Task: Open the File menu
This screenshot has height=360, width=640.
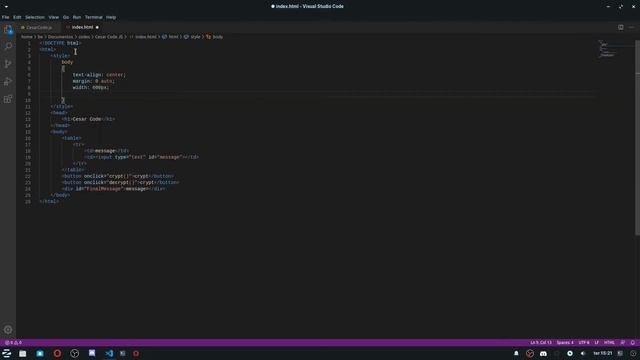Action: coord(5,17)
